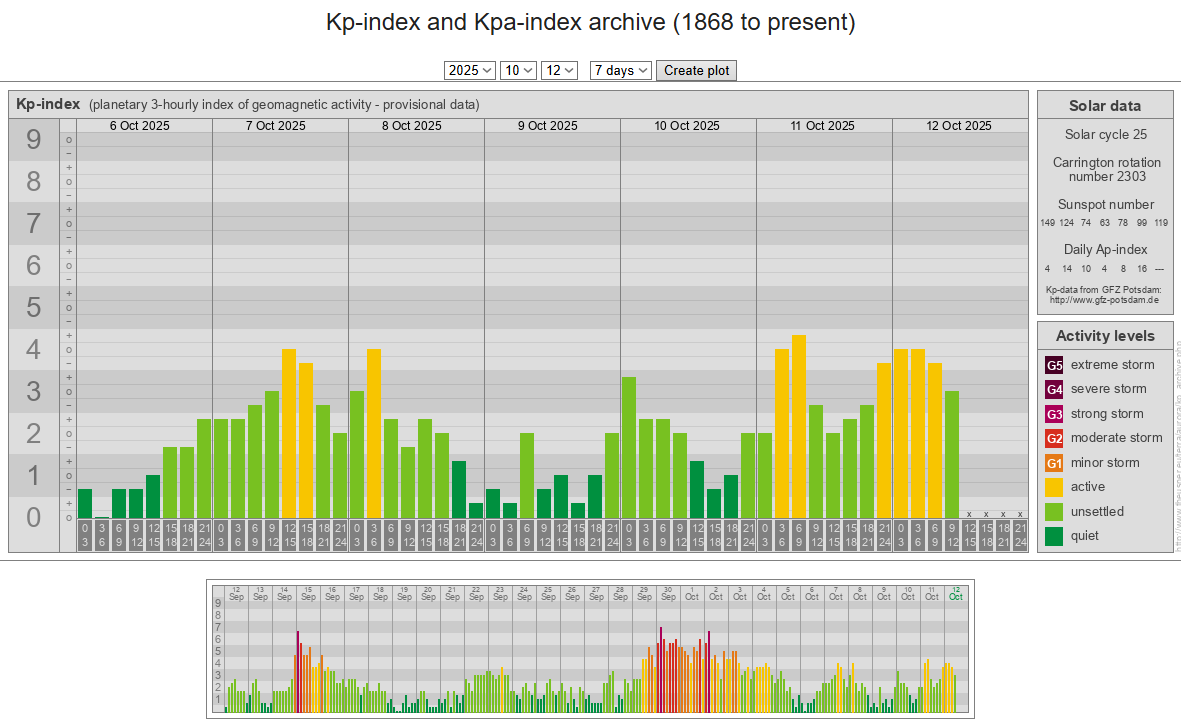Click the Solar data panel heading

[x=1104, y=106]
